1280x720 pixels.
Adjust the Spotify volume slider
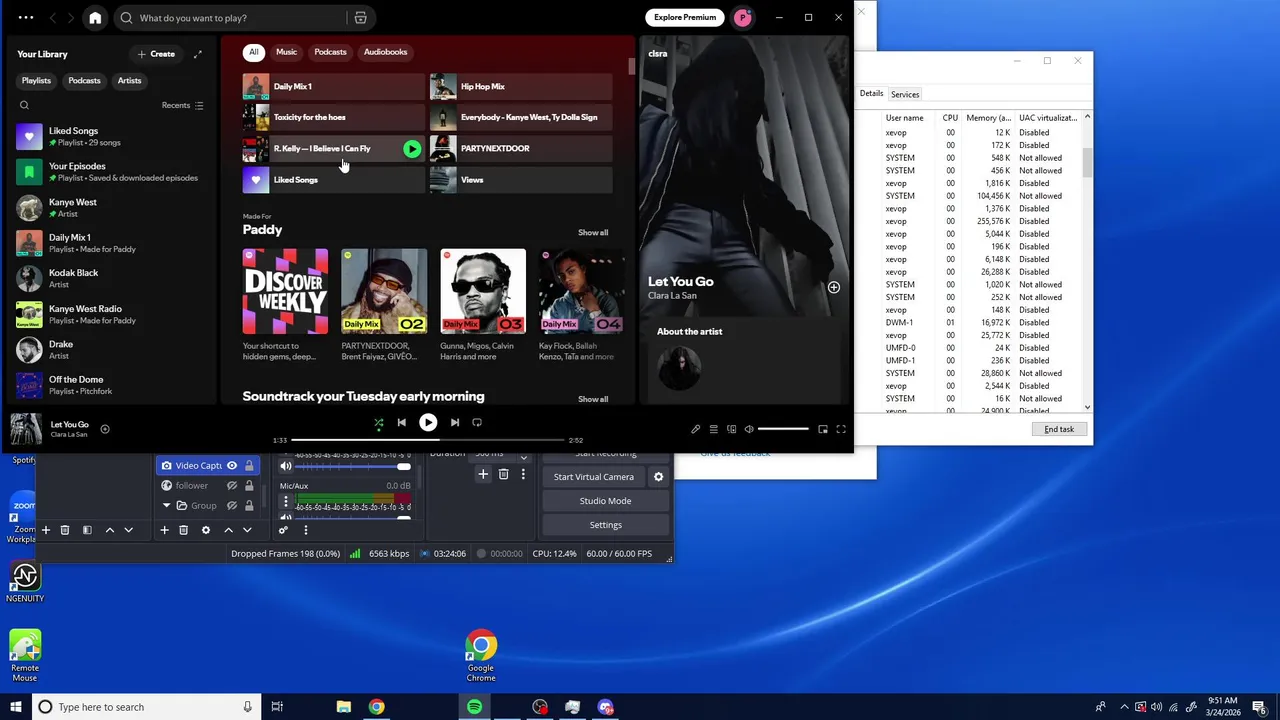(783, 429)
